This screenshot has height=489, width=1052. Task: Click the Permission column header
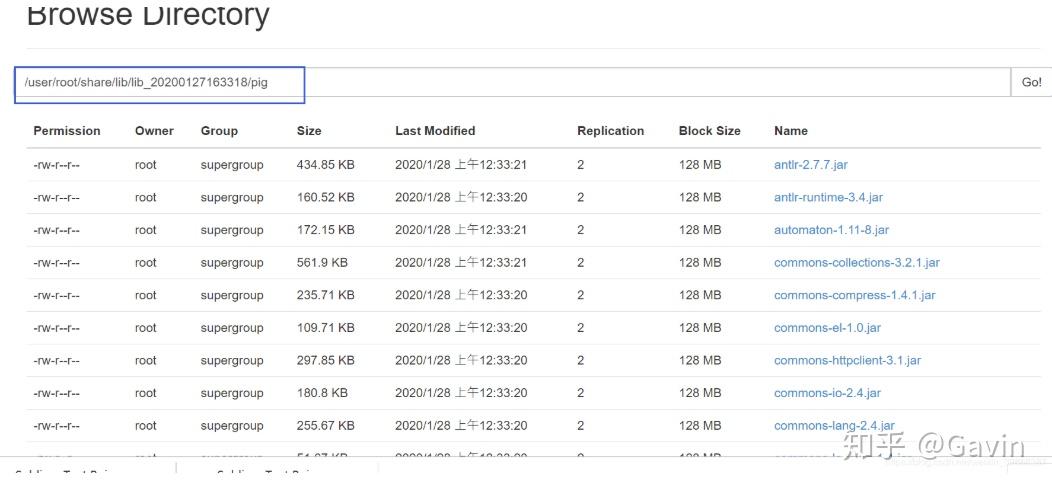67,131
